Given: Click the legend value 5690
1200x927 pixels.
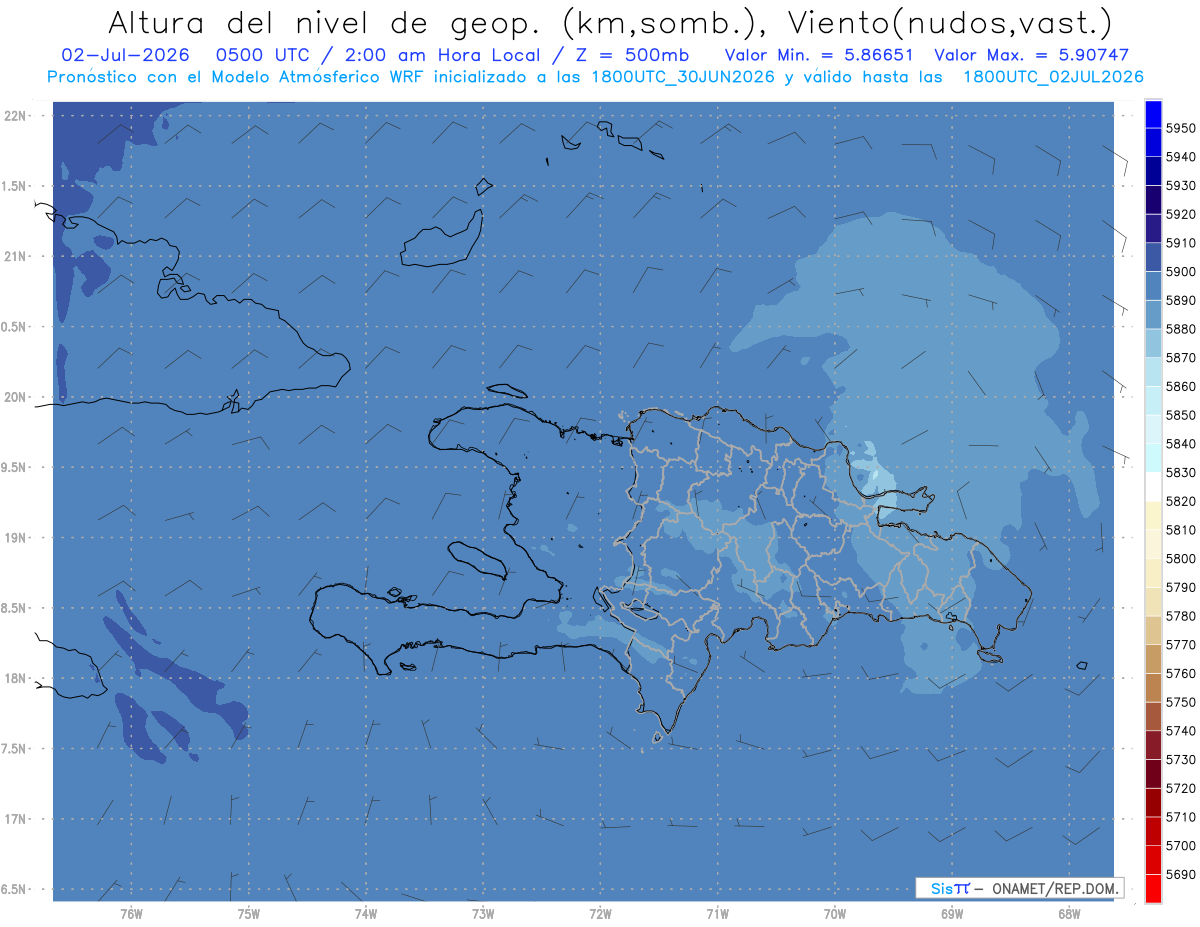Looking at the screenshot, I should coord(1180,874).
